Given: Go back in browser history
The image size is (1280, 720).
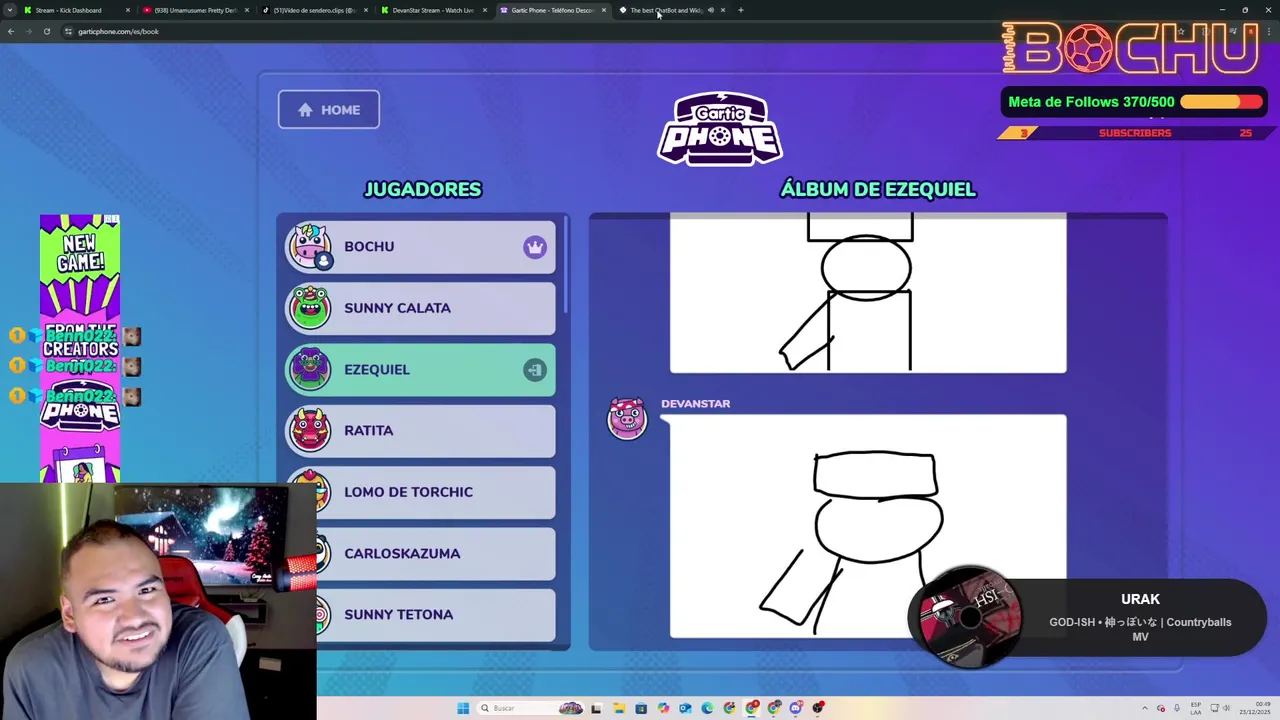Looking at the screenshot, I should pyautogui.click(x=11, y=31).
